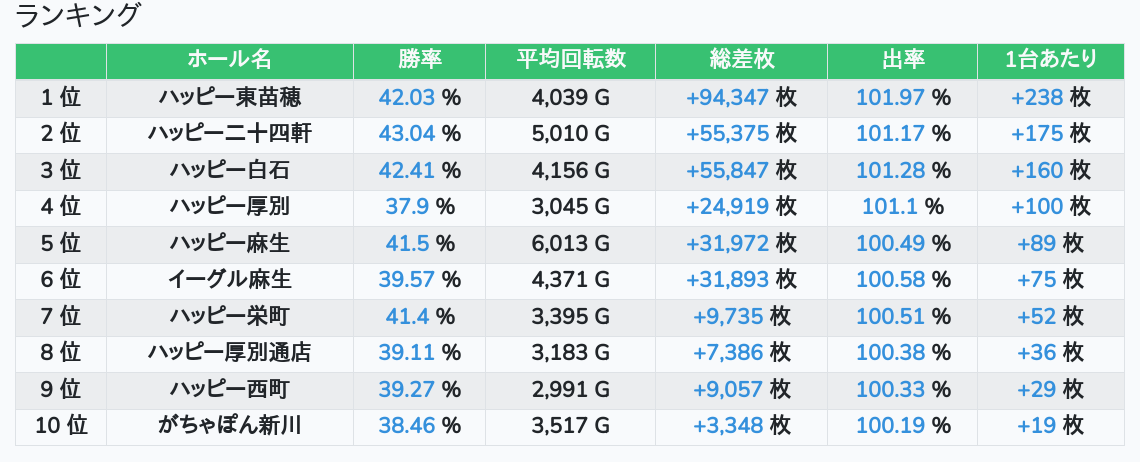Select the 1台あたり column header
This screenshot has height=462, width=1140.
tap(1051, 60)
